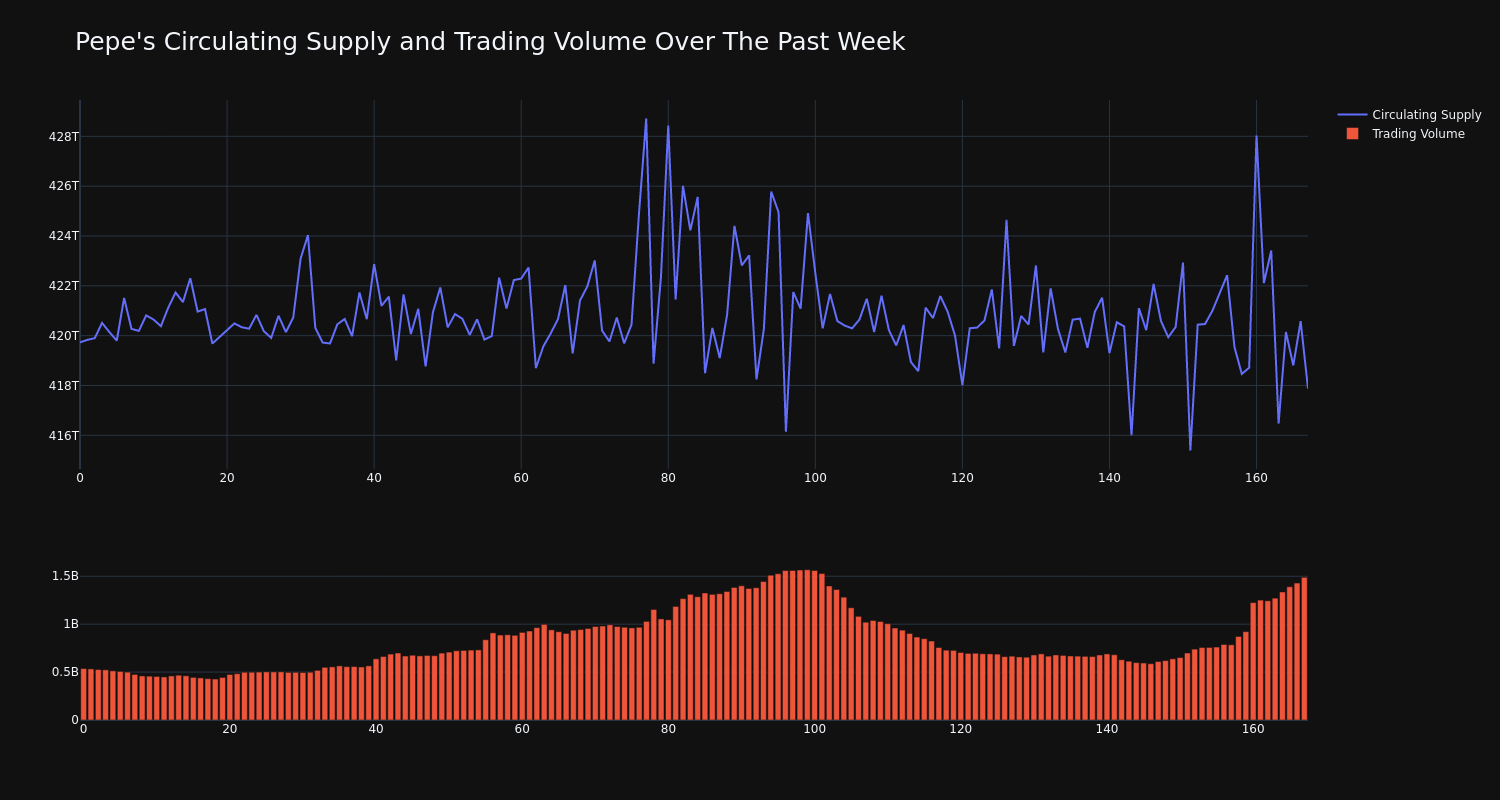Click the supply line spike near hour 160
Viewport: 1500px width, 800px height.
pyautogui.click(x=1256, y=137)
